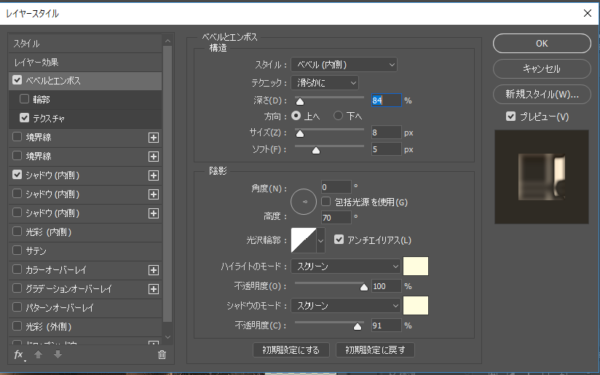Click the サイズ px input field
The image size is (600, 375).
click(386, 132)
